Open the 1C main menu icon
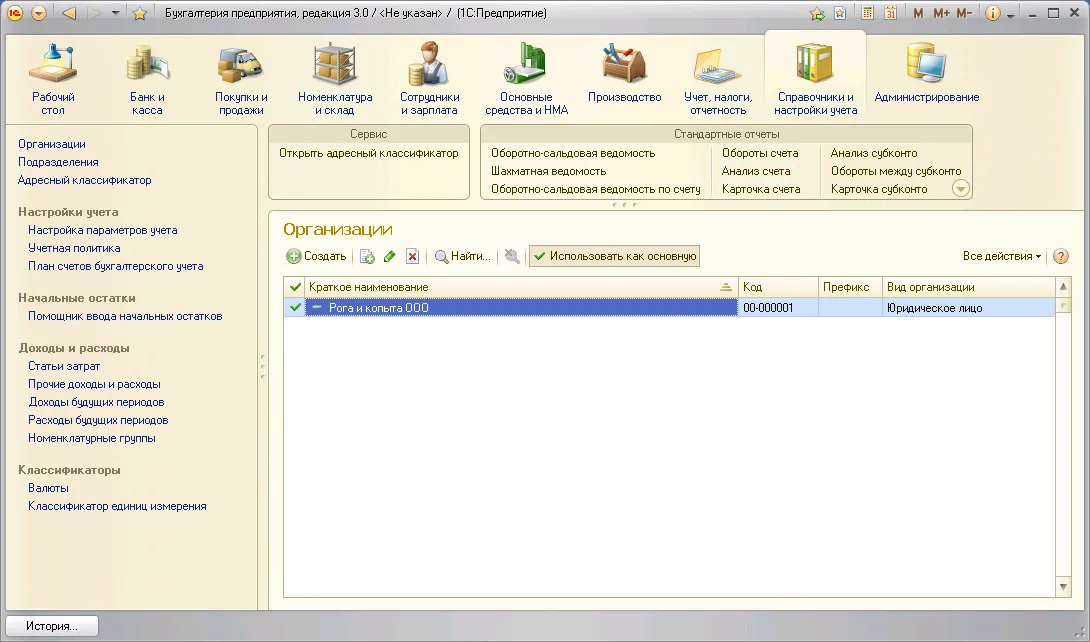The width and height of the screenshot is (1090, 642). [15, 13]
